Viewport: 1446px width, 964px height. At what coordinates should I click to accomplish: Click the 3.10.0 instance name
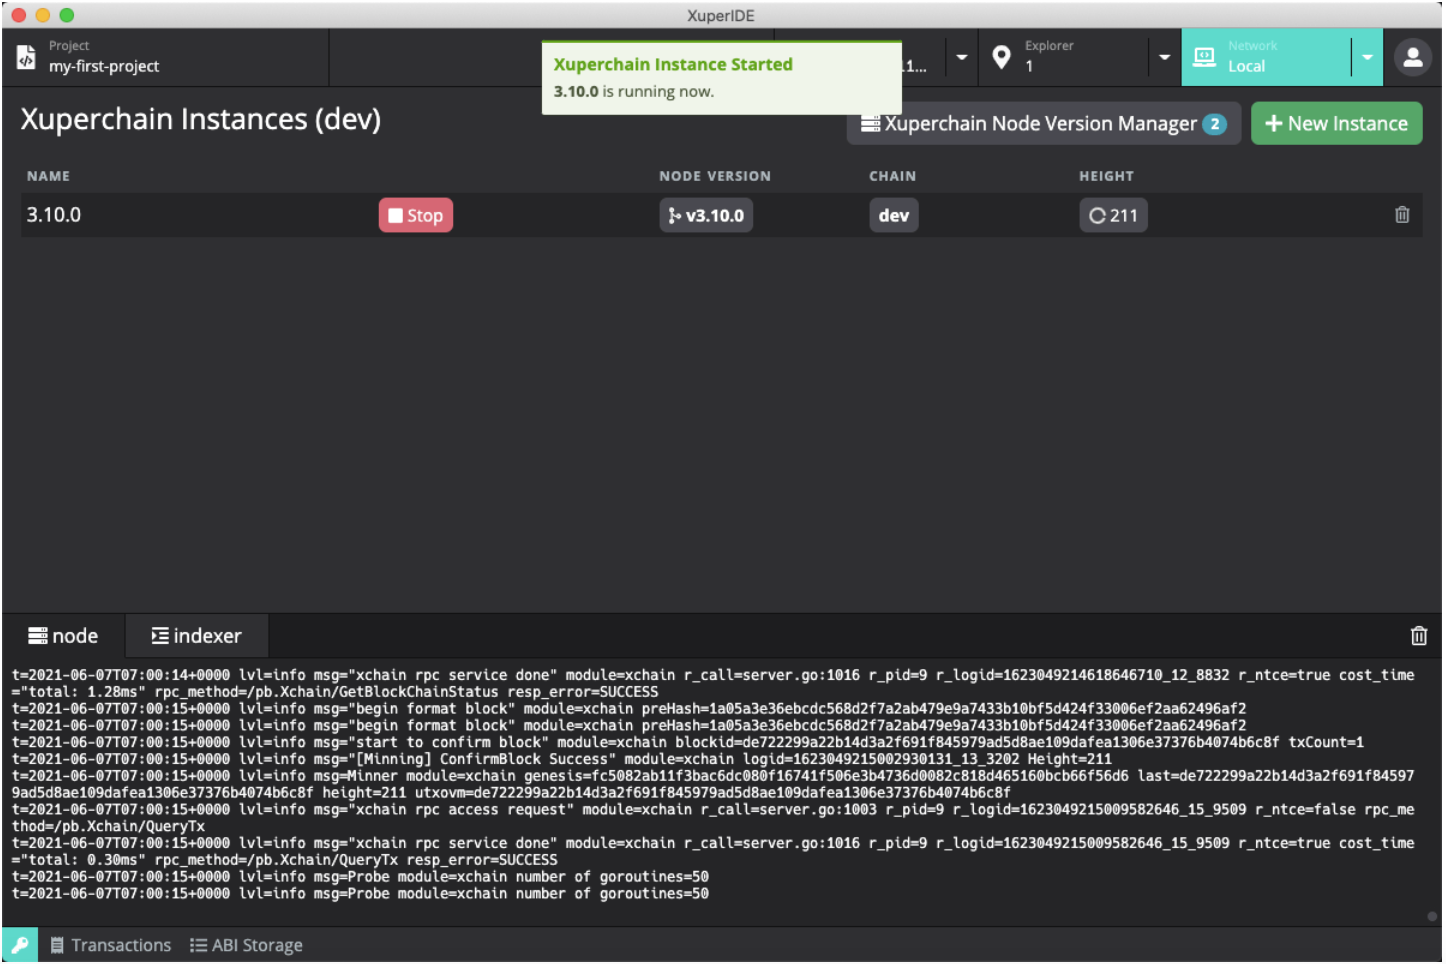(x=54, y=215)
